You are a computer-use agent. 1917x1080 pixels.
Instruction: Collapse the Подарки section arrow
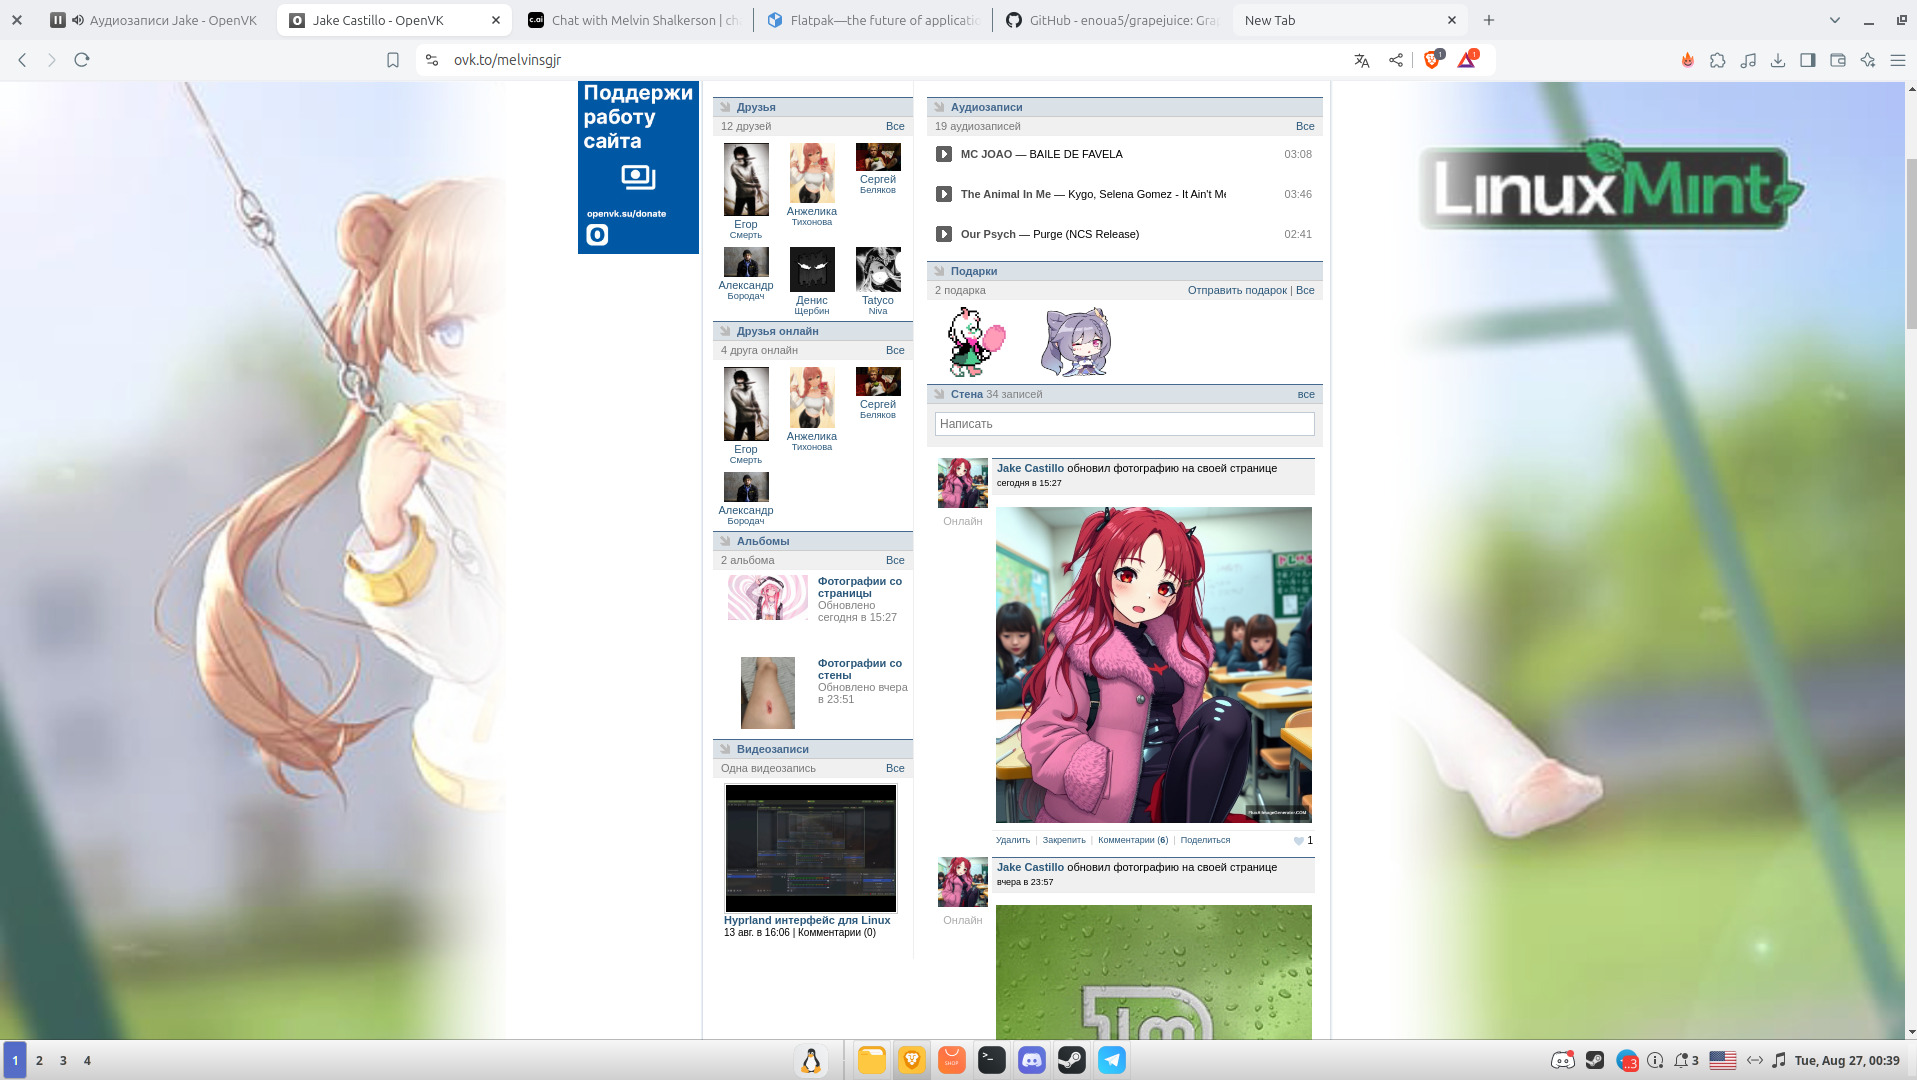tap(939, 271)
